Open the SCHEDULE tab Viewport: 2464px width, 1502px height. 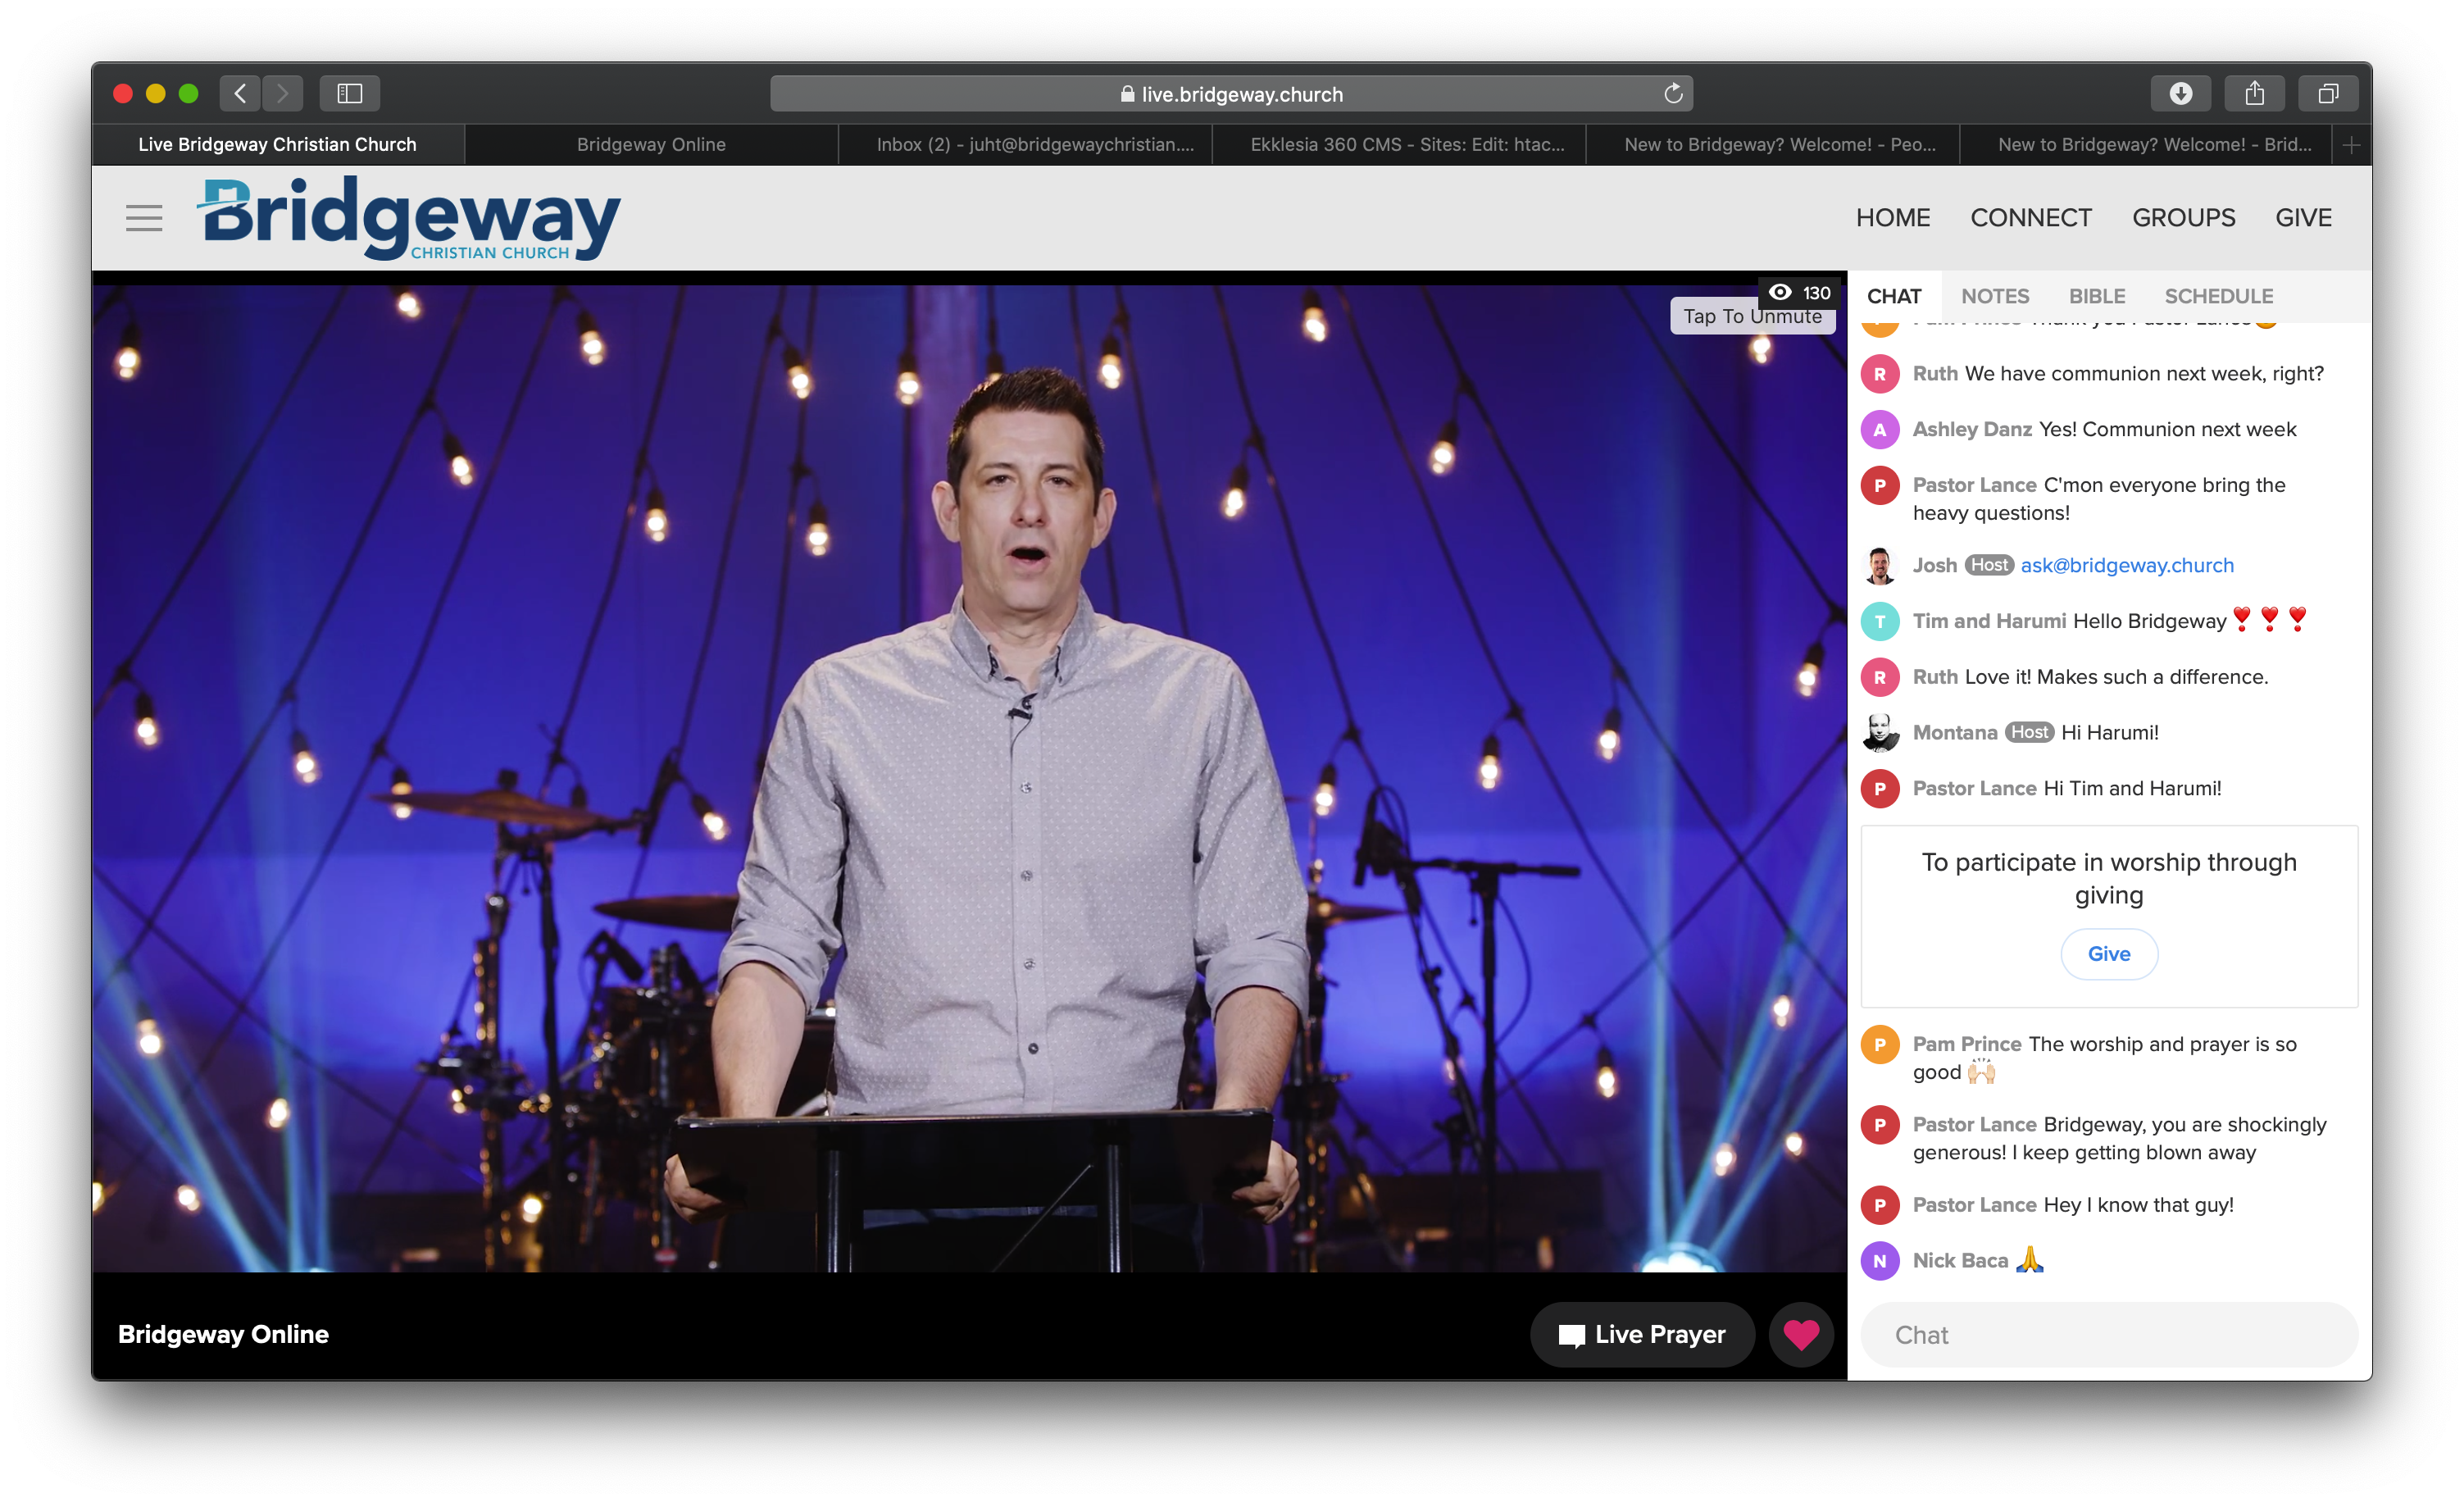(x=2218, y=296)
